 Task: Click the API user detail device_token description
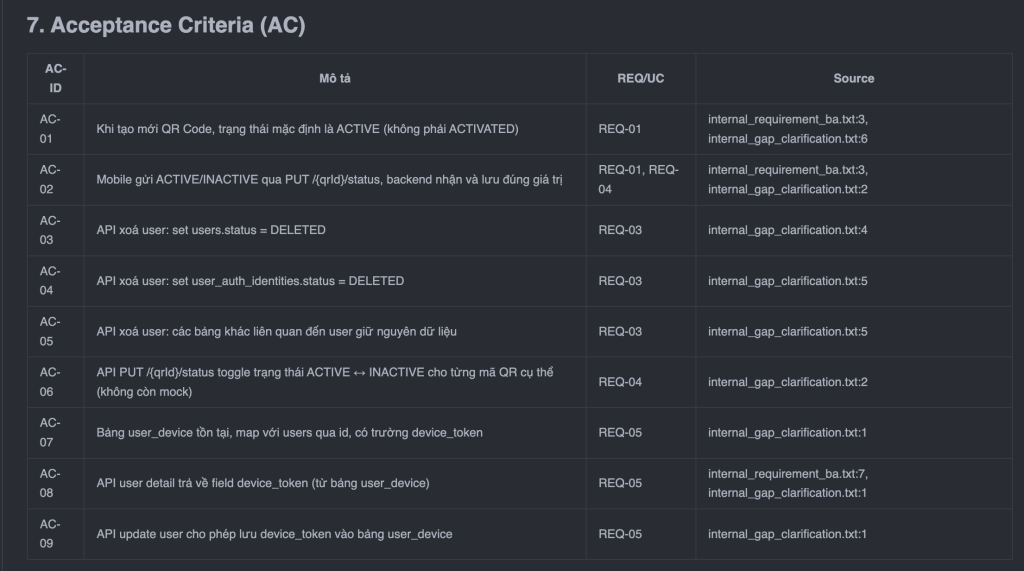pyautogui.click(x=263, y=483)
